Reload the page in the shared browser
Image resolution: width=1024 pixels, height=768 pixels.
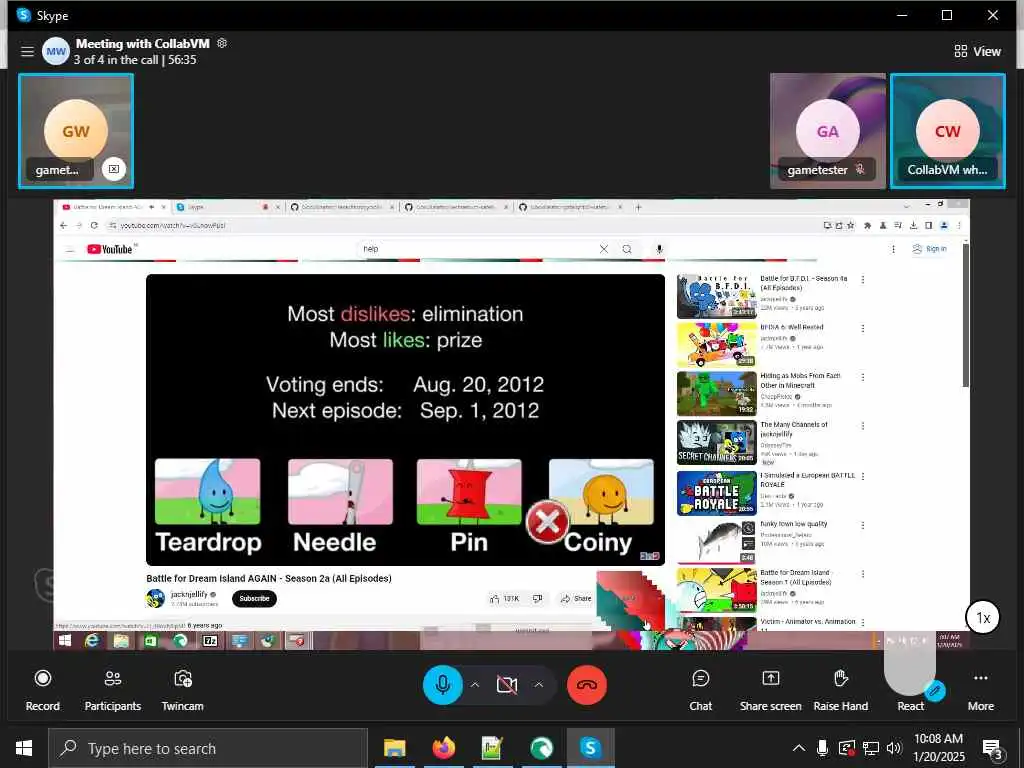tap(94, 225)
